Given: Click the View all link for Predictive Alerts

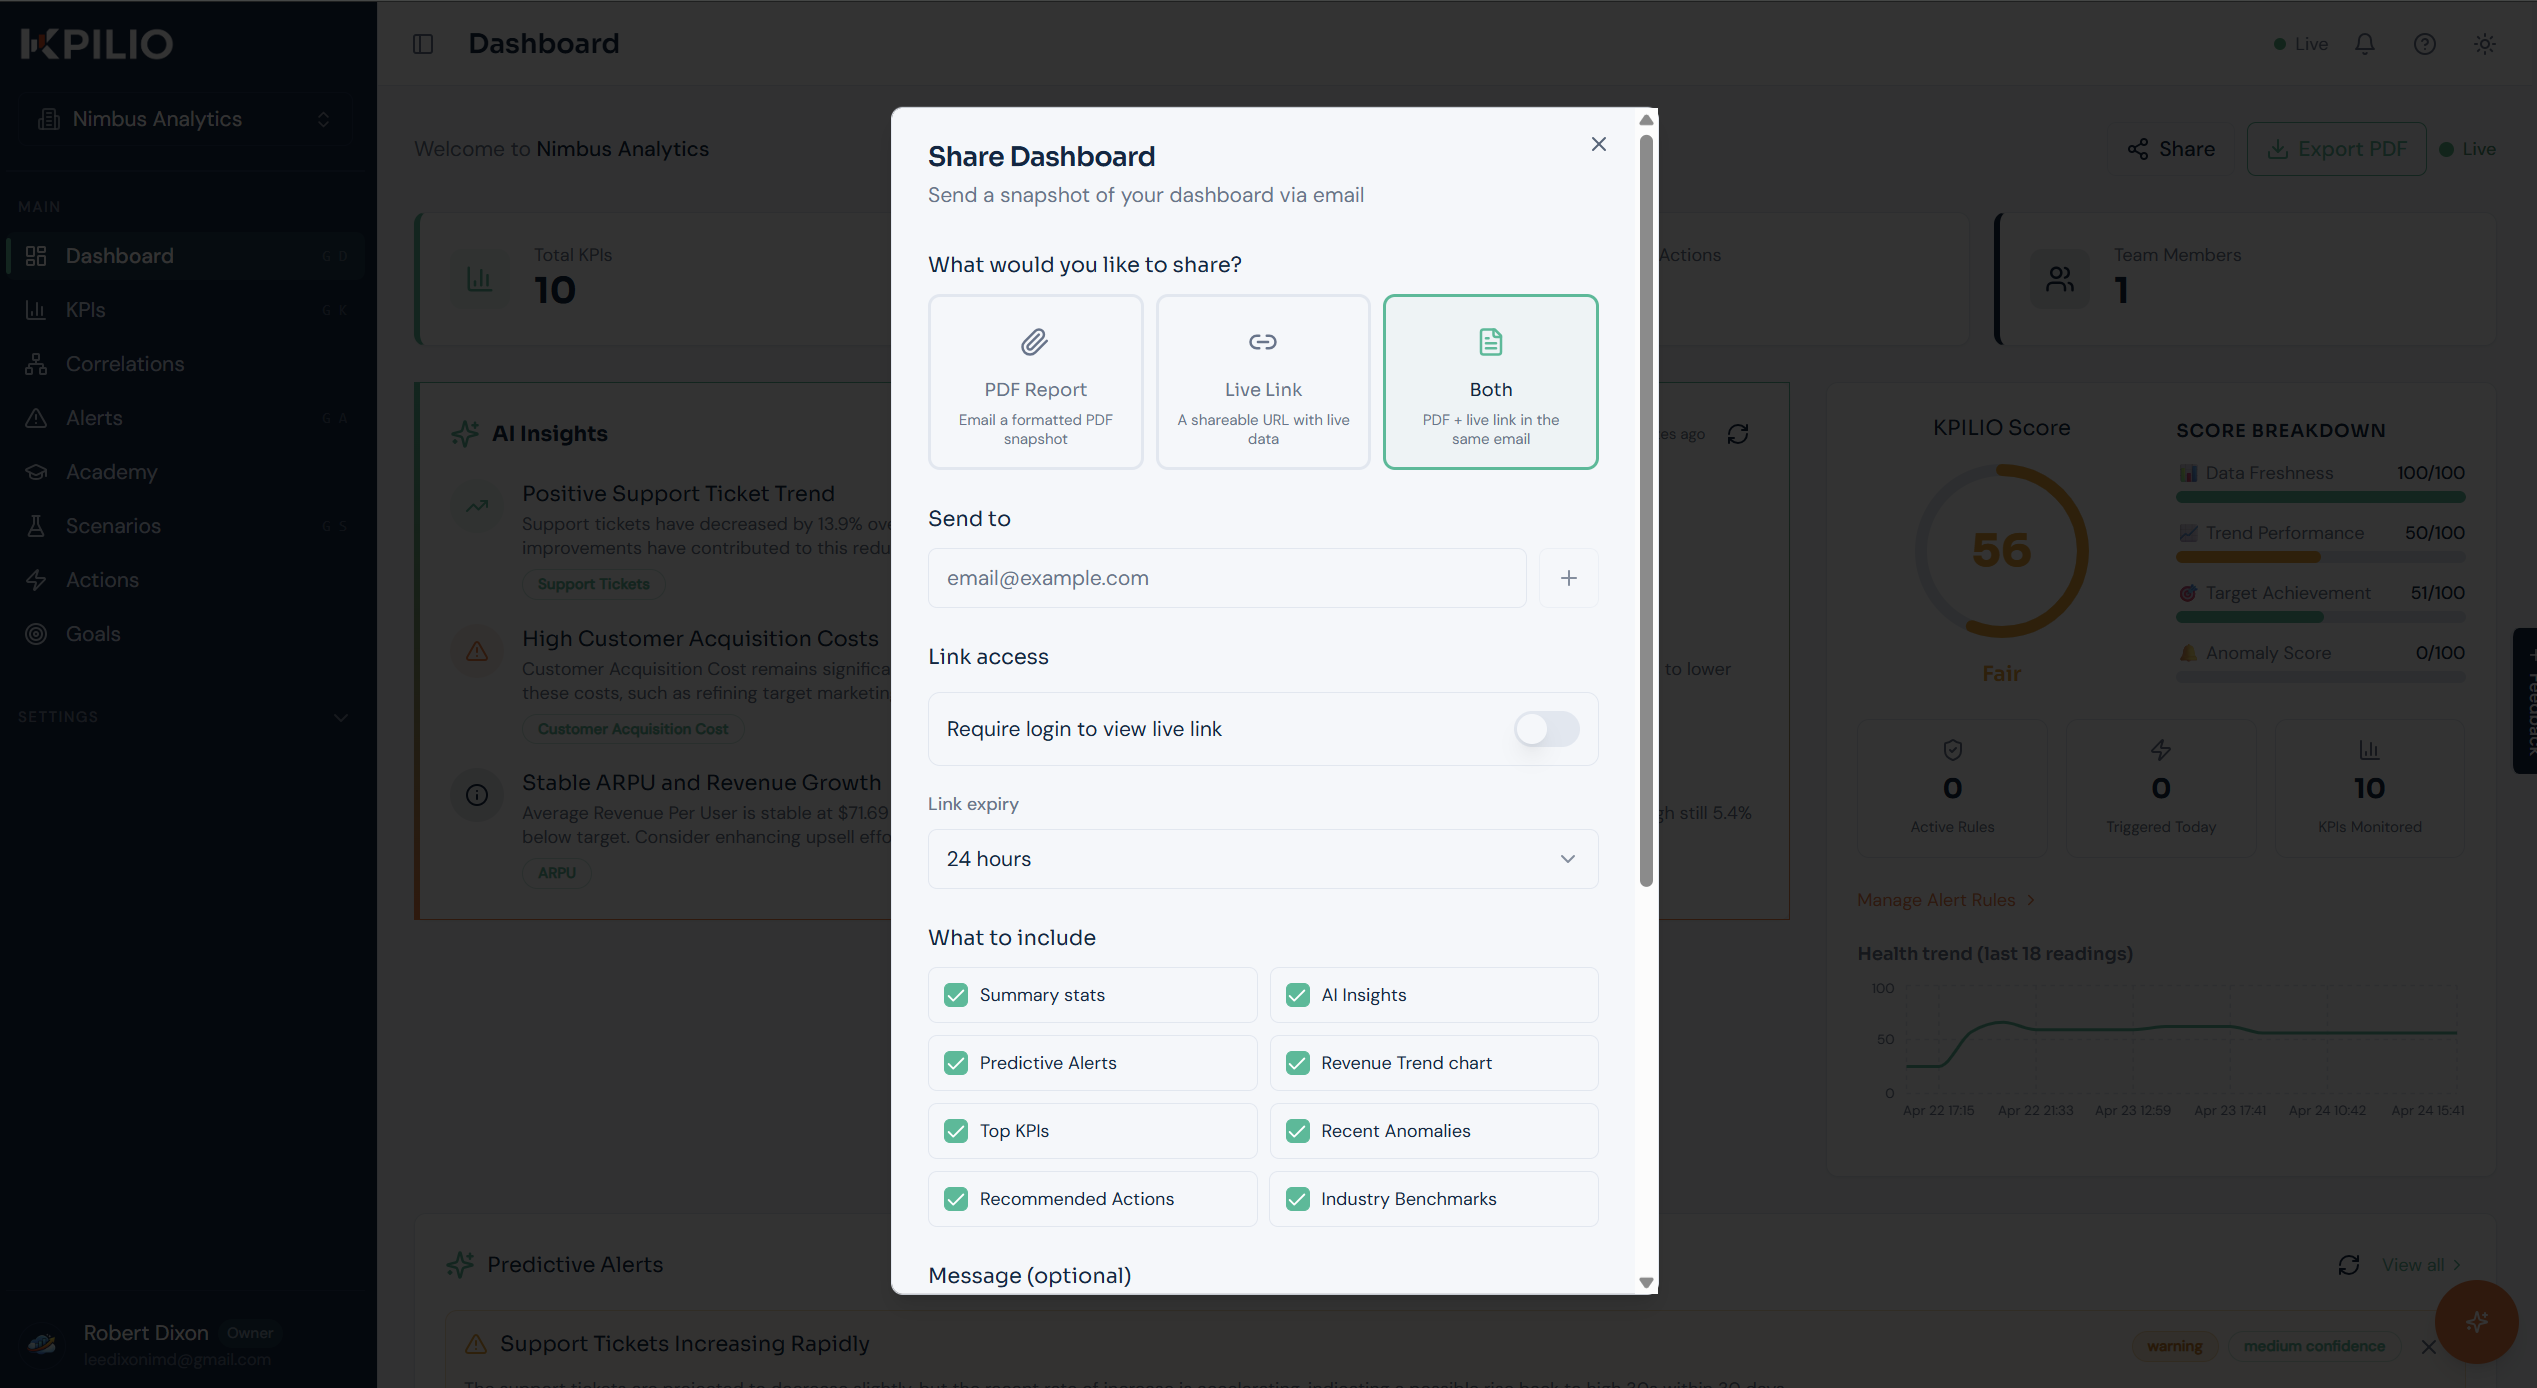Looking at the screenshot, I should click(2421, 1265).
